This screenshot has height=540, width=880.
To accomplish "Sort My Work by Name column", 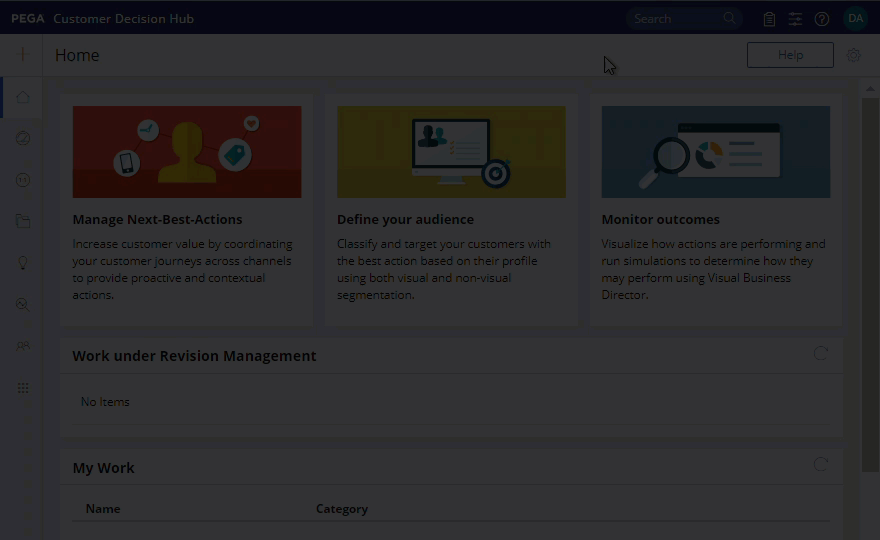I will pos(103,509).
